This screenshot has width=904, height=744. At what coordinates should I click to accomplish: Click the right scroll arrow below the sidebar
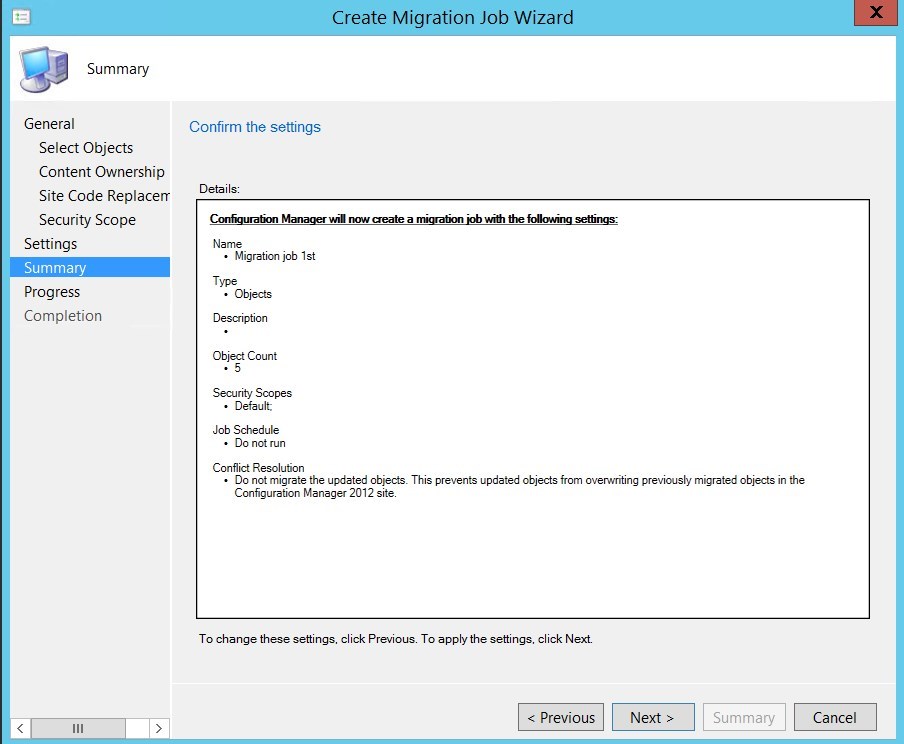(159, 728)
